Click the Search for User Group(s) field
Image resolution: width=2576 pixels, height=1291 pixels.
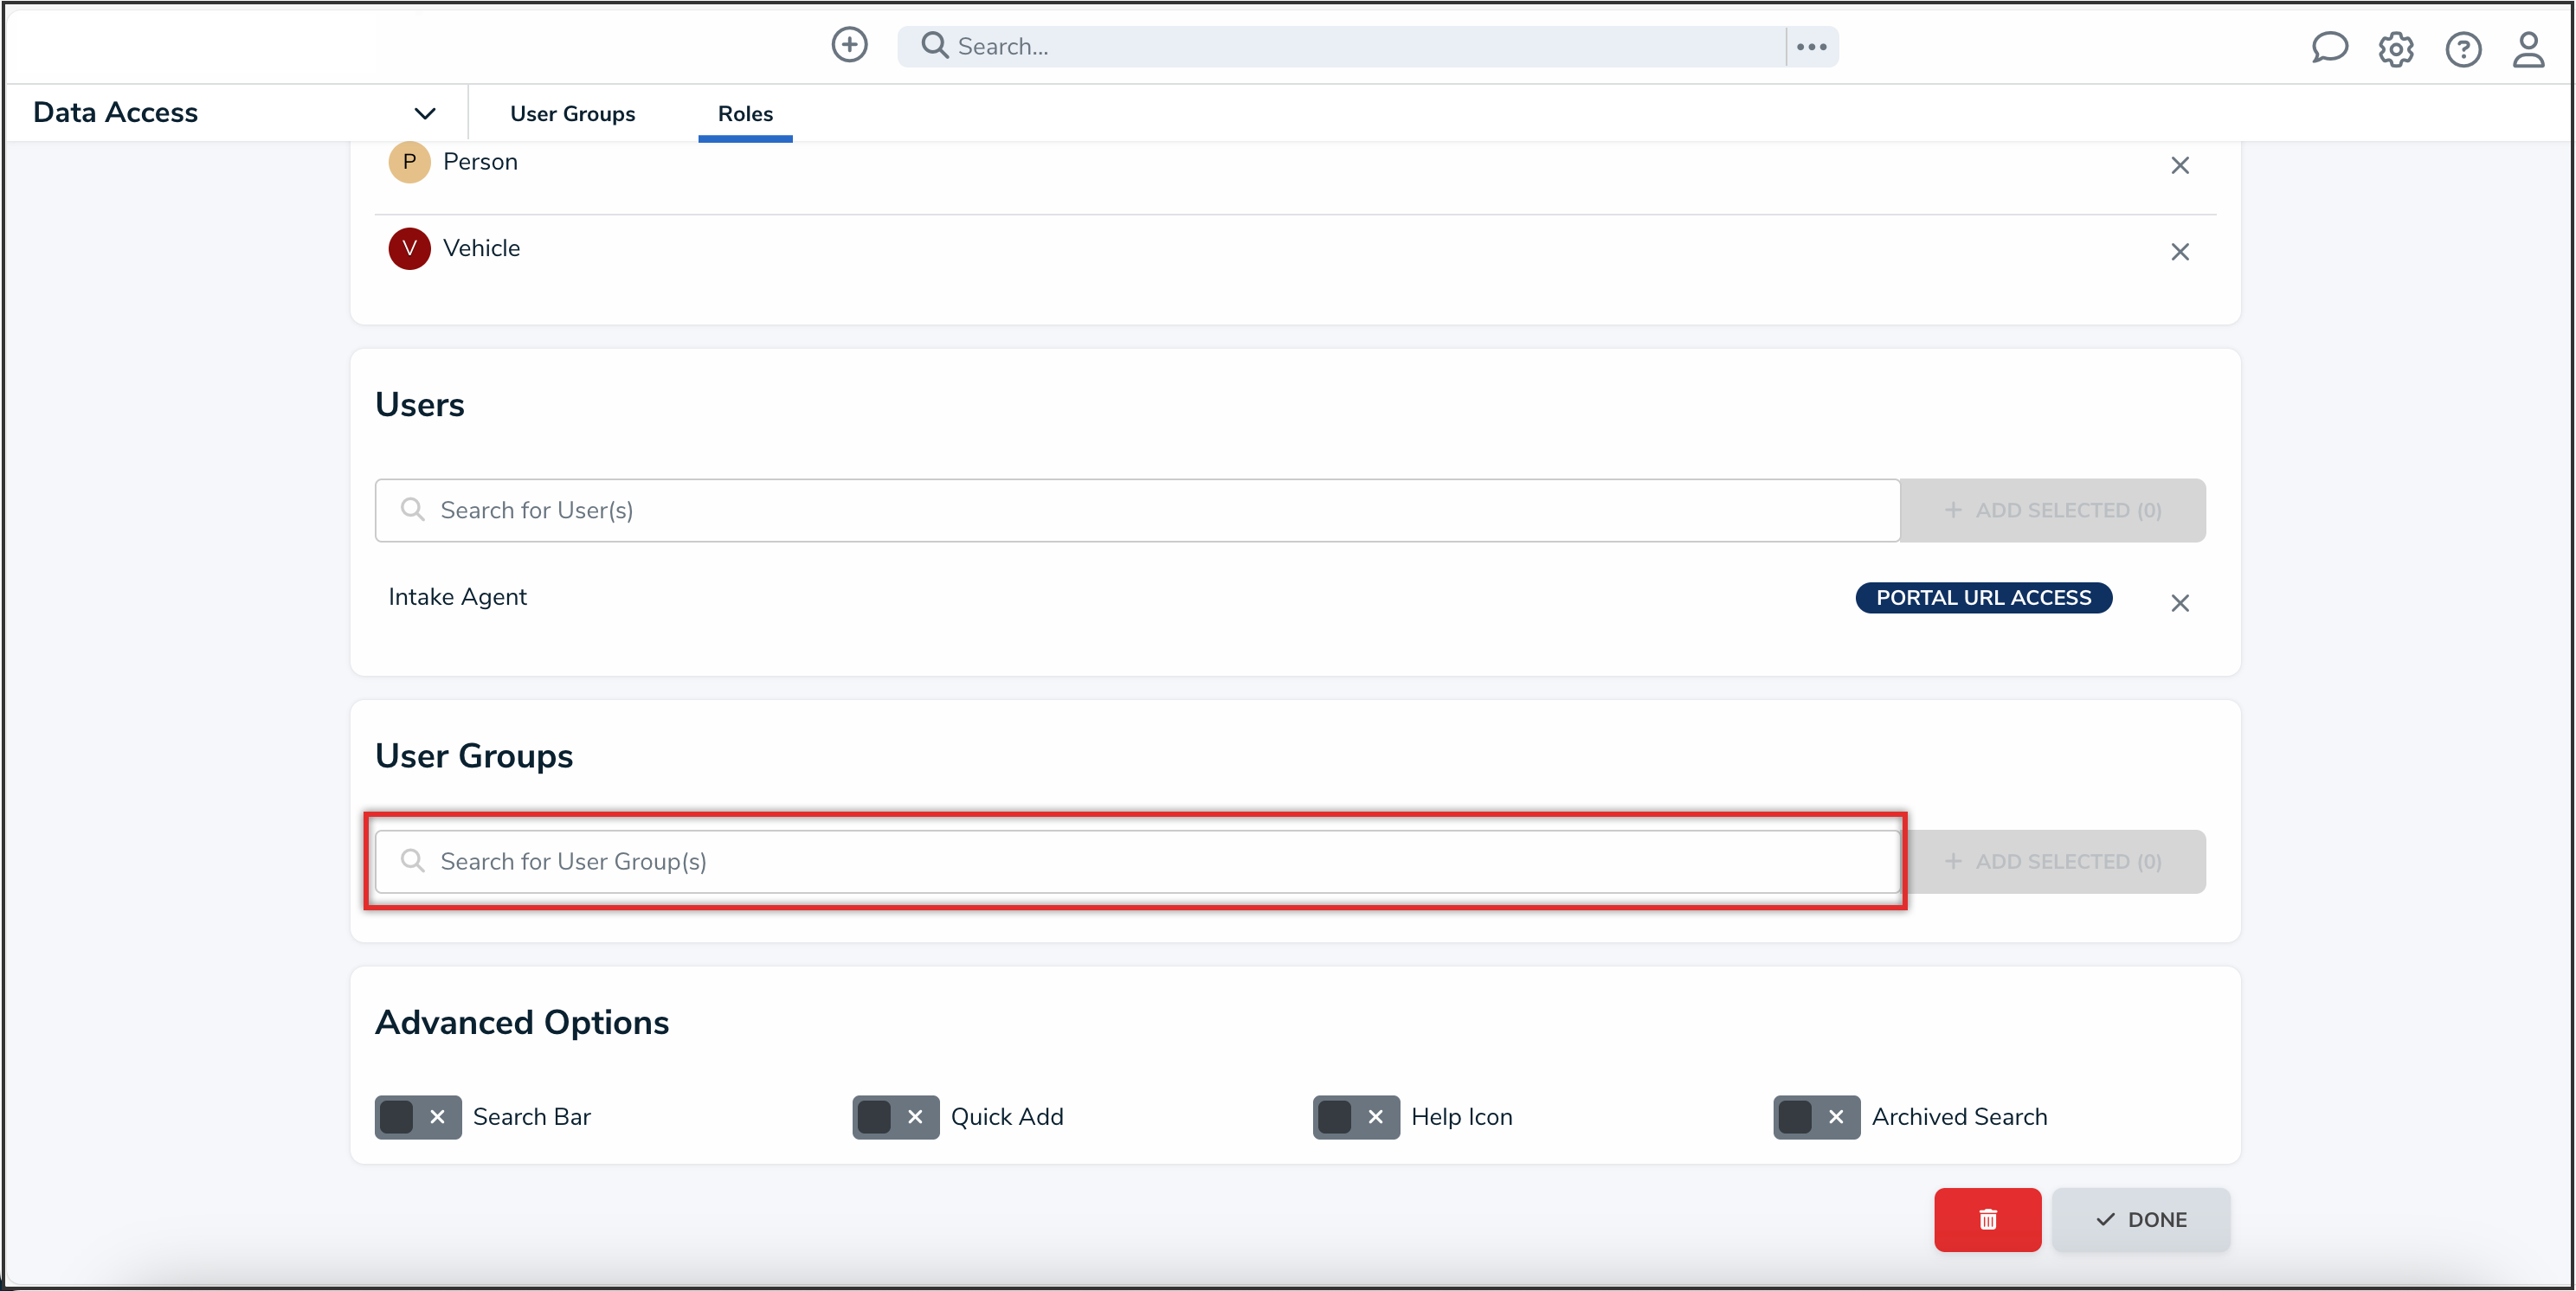coord(1135,861)
